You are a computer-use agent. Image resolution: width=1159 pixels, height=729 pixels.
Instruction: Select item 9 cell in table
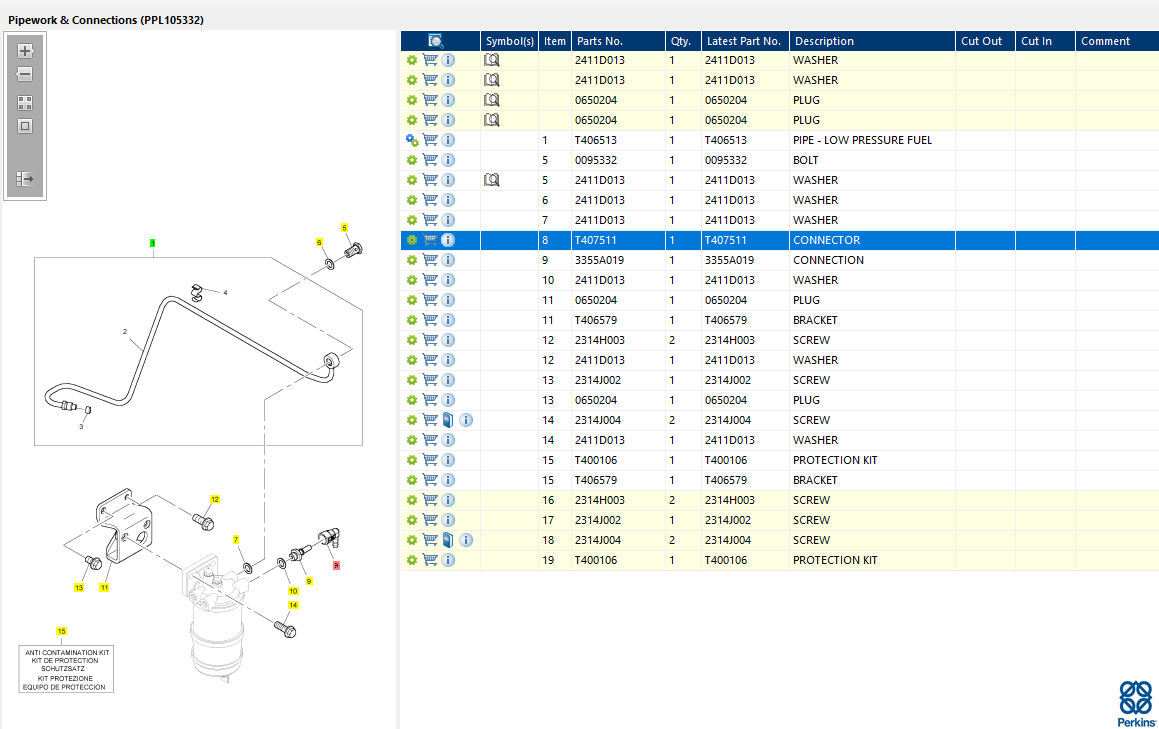[554, 260]
